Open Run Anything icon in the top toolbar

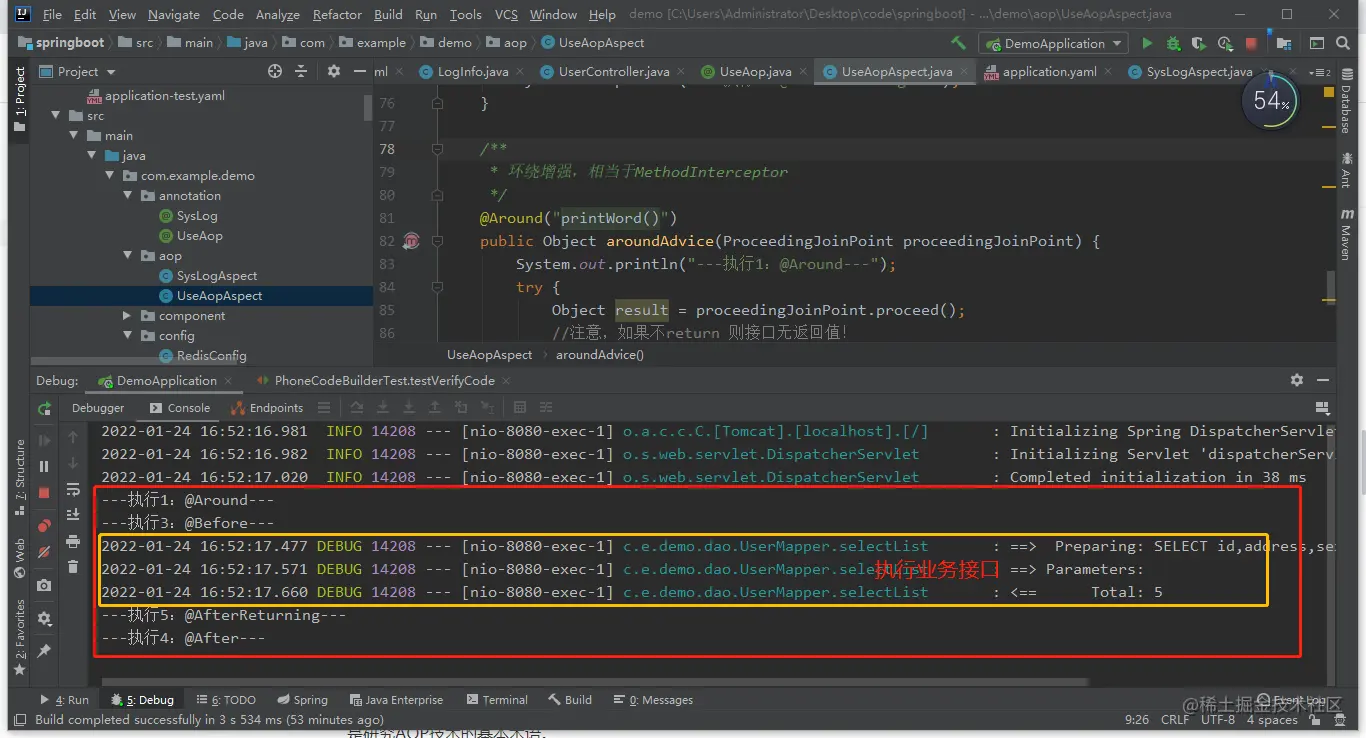click(1317, 43)
